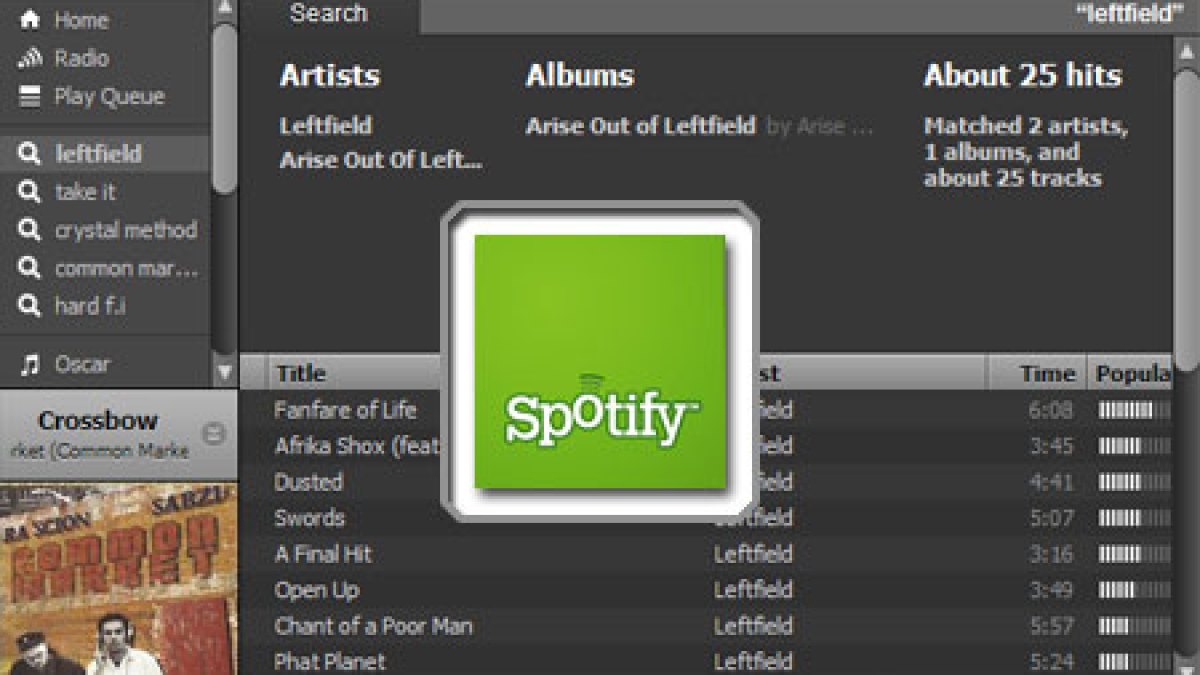Select the Play Queue list icon

click(31, 96)
